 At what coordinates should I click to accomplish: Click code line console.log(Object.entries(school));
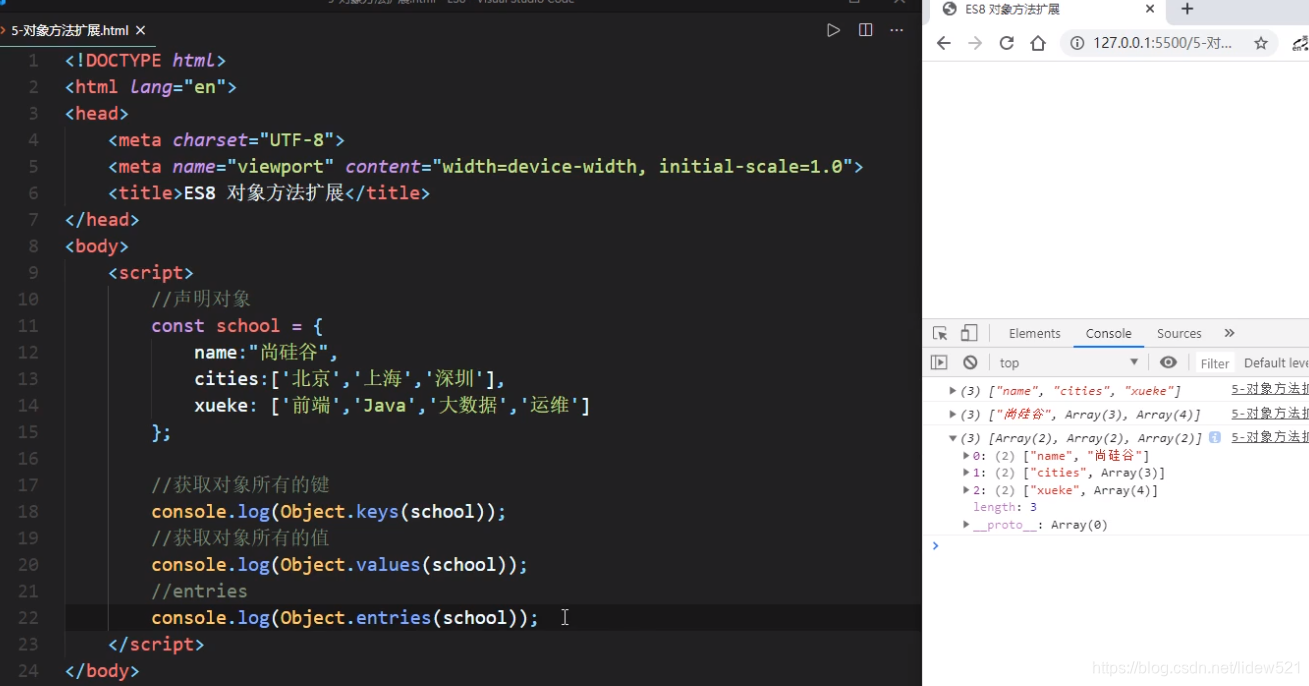[345, 618]
